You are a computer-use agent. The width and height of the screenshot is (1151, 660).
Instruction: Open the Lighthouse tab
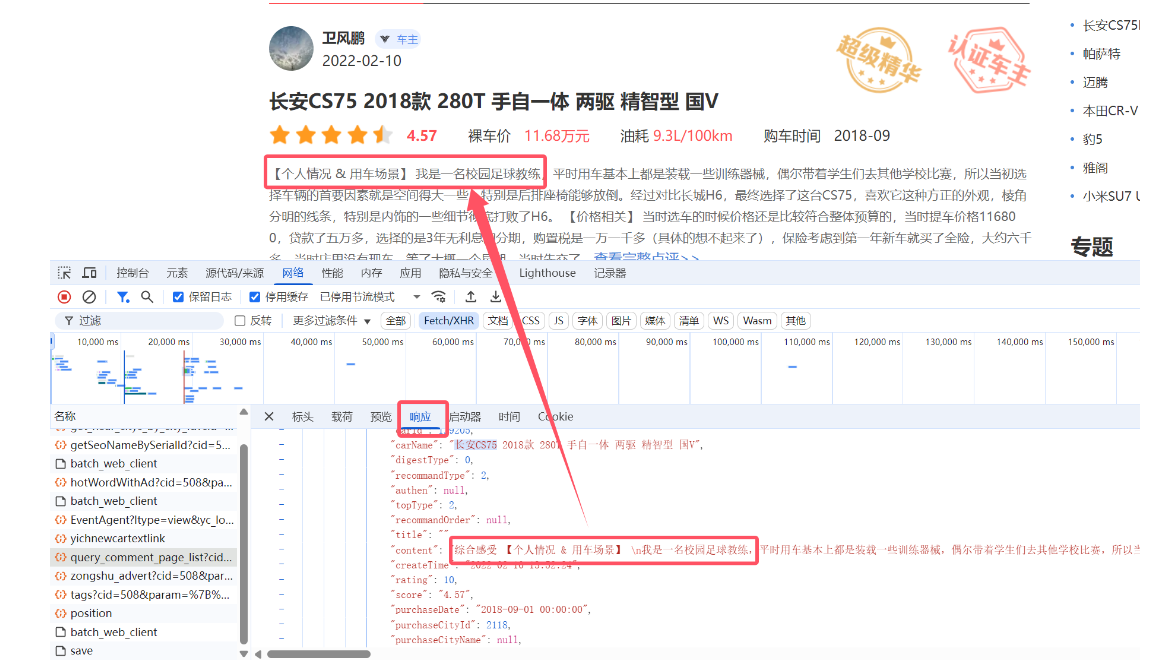547,273
